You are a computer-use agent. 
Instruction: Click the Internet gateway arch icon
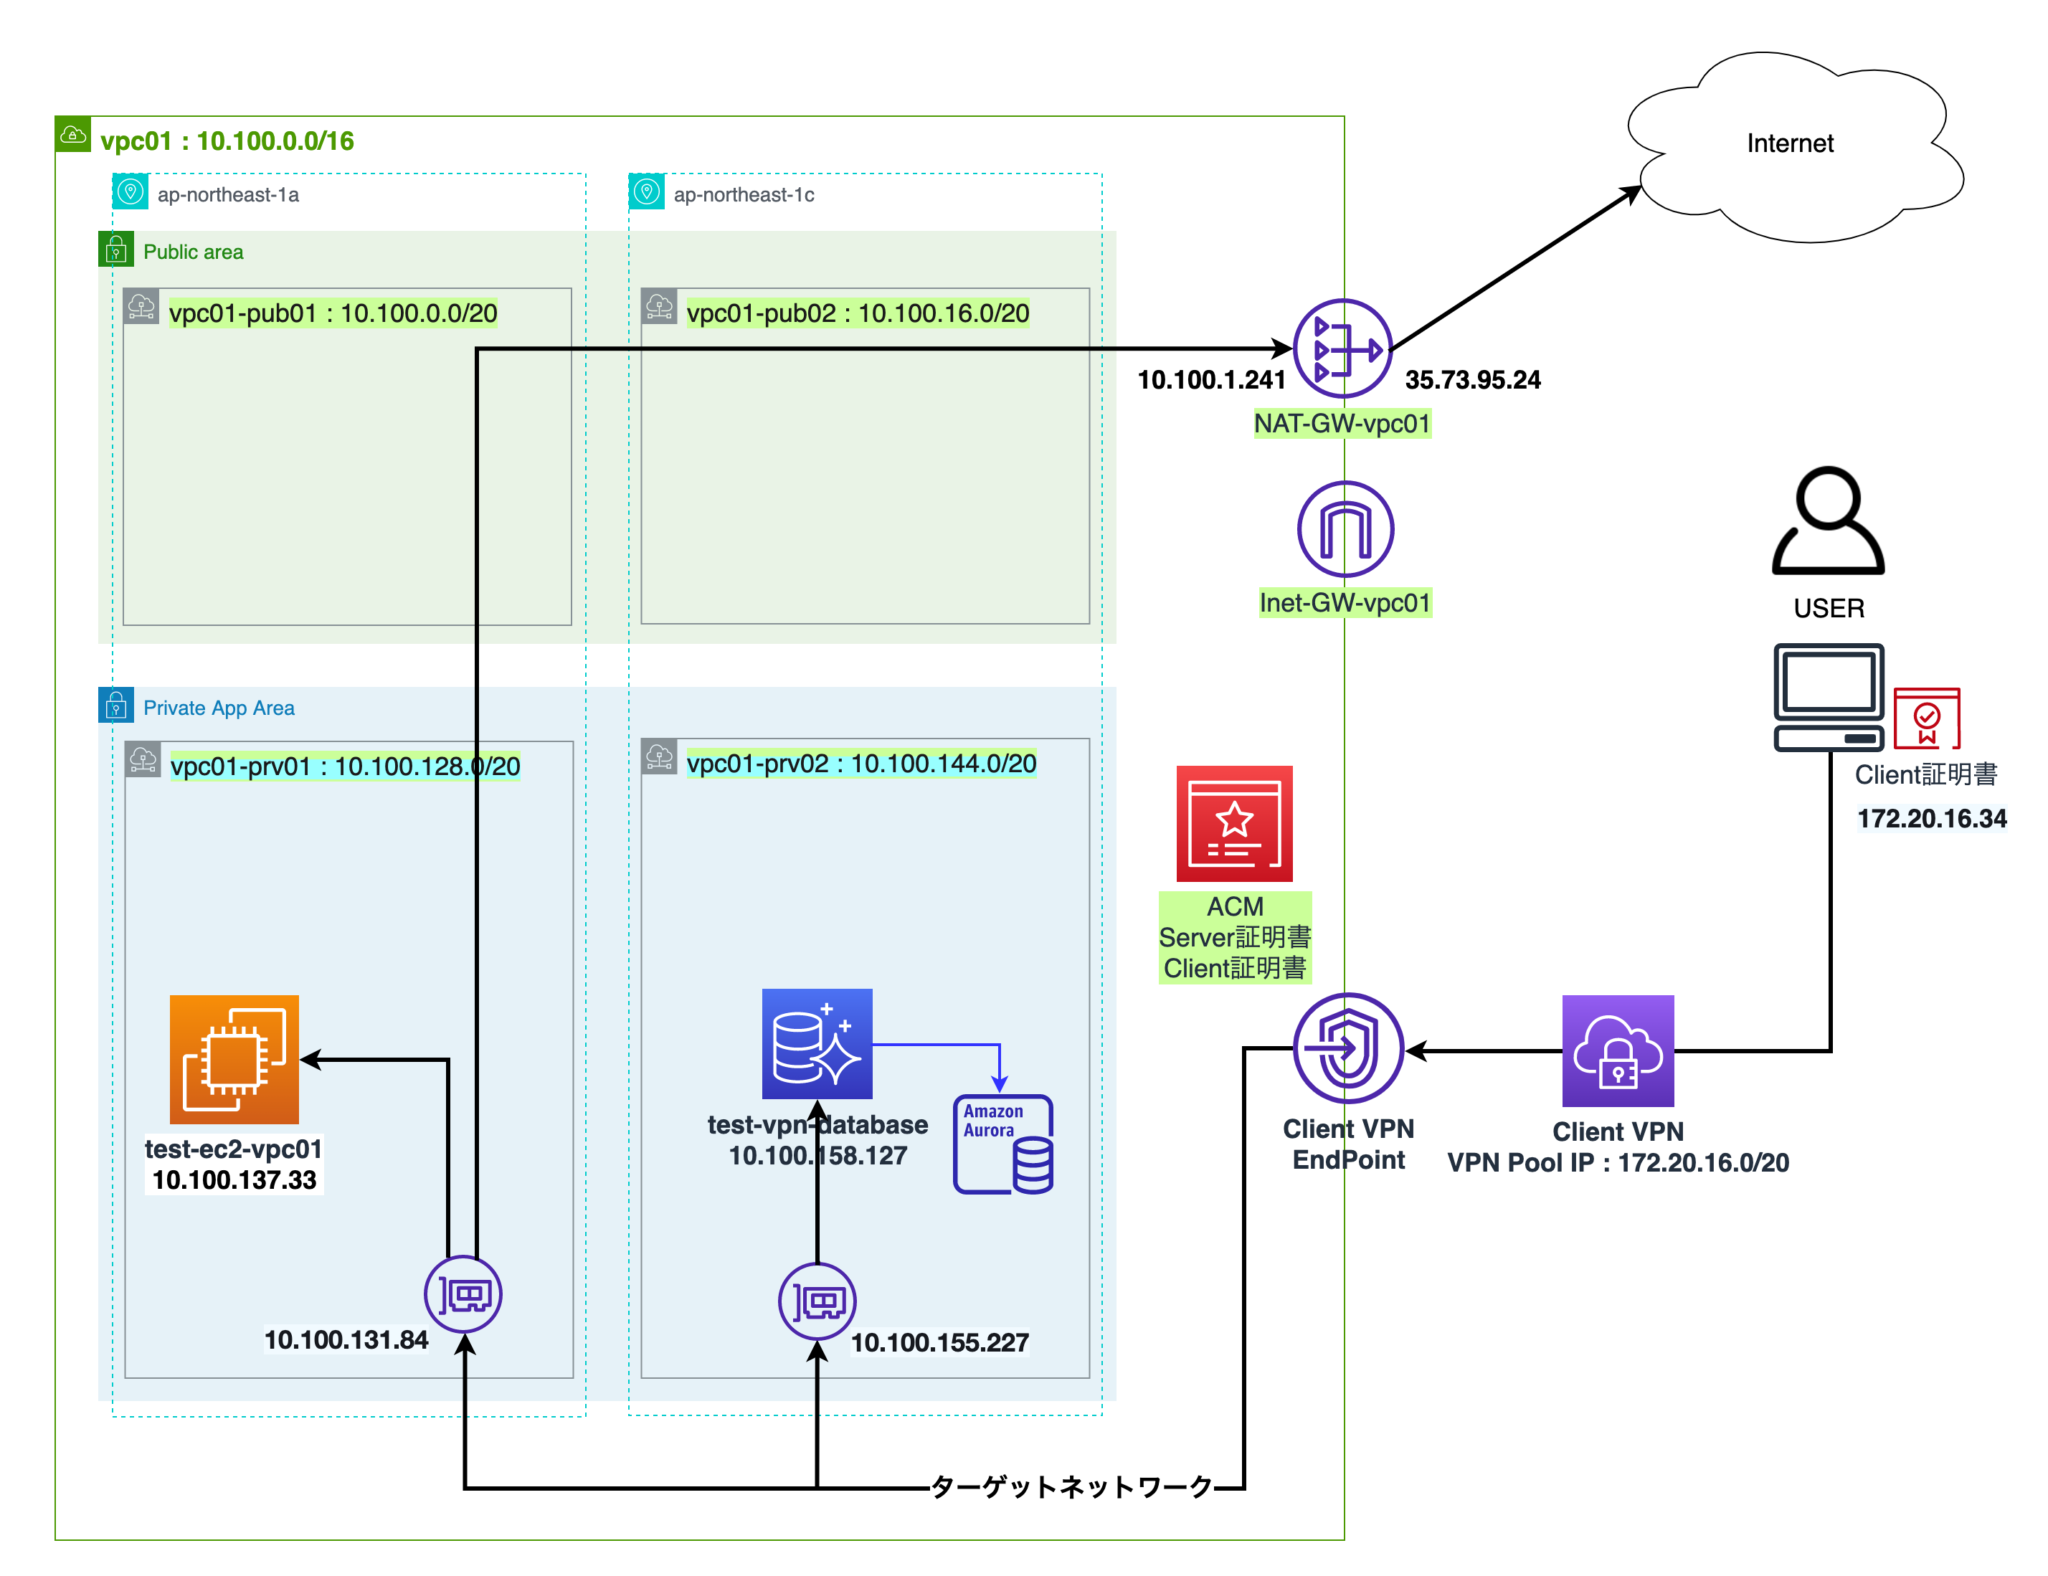(1345, 529)
